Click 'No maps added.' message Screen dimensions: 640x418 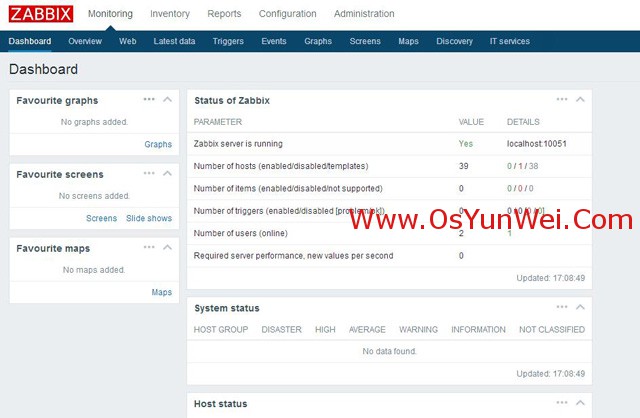[94, 270]
